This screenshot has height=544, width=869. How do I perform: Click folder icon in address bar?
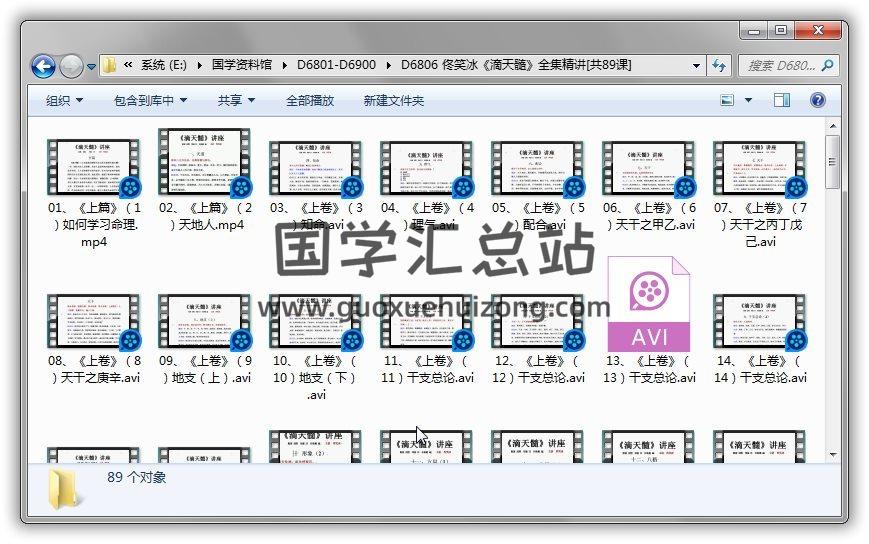tap(109, 66)
